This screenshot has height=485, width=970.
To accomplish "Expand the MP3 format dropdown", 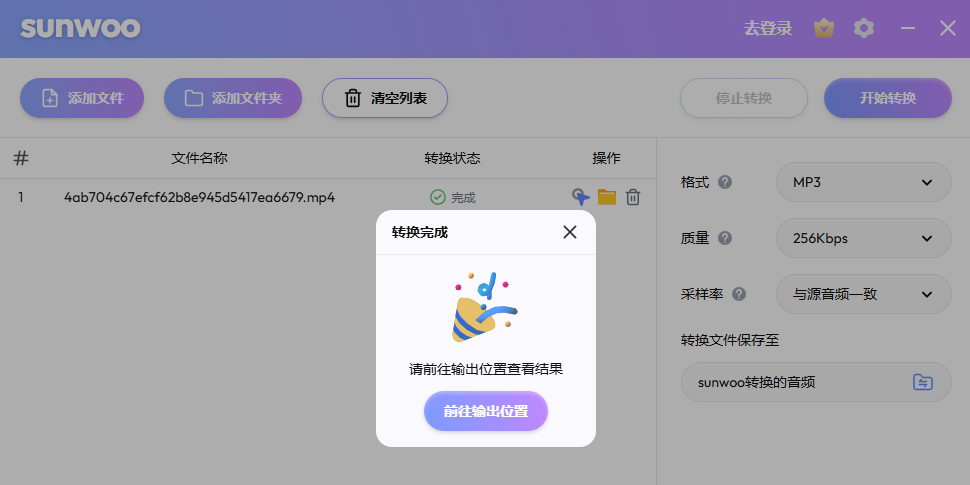I will coord(863,182).
